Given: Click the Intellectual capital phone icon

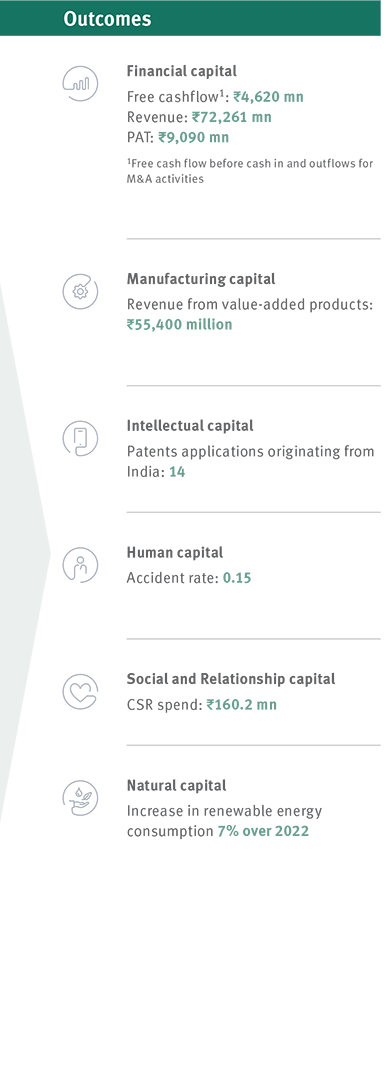Looking at the screenshot, I should [80, 438].
